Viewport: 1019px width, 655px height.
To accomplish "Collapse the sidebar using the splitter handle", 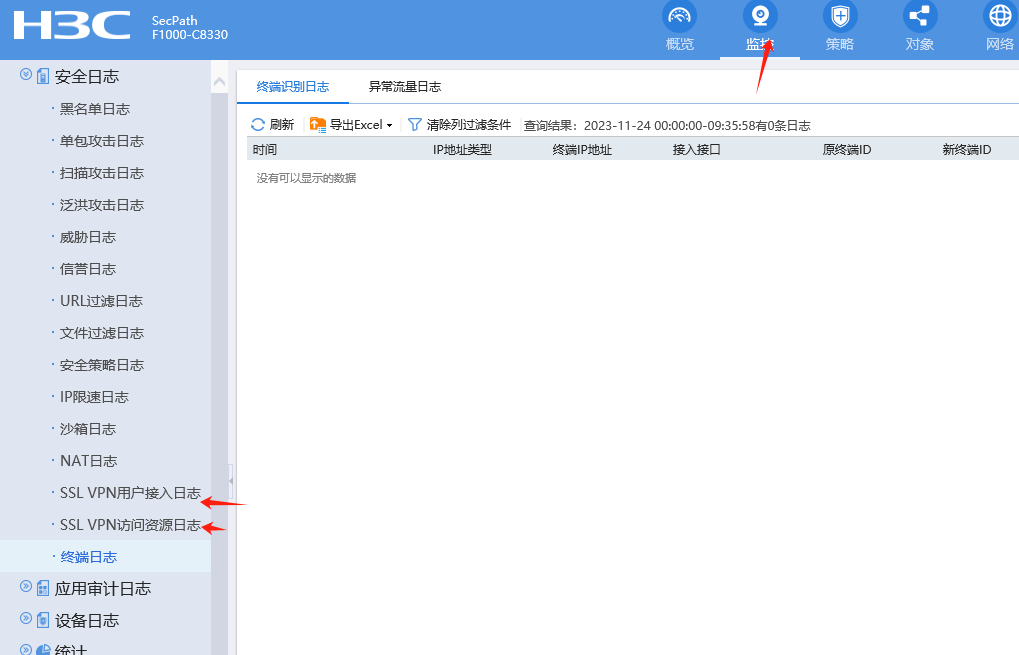I will 231,481.
